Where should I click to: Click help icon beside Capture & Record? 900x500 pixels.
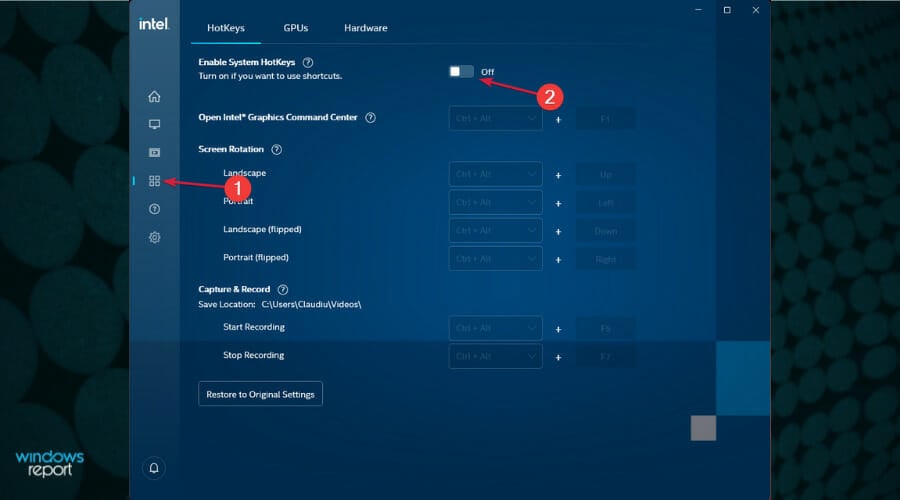[282, 289]
